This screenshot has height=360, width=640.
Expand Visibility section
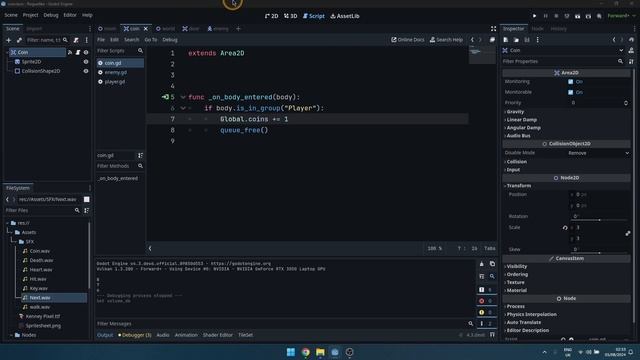[516, 266]
